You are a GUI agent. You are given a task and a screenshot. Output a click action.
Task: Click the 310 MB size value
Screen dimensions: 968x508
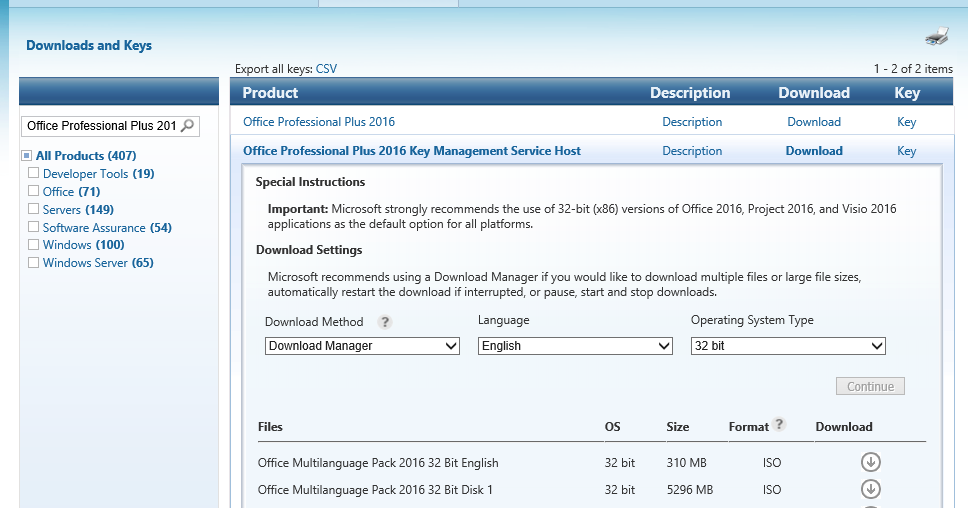[686, 462]
